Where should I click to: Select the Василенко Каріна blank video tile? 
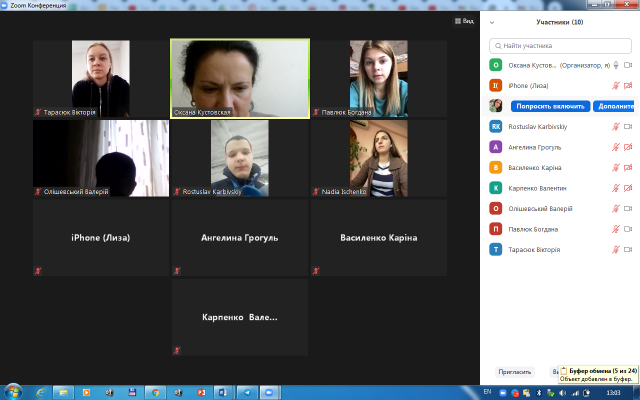379,238
